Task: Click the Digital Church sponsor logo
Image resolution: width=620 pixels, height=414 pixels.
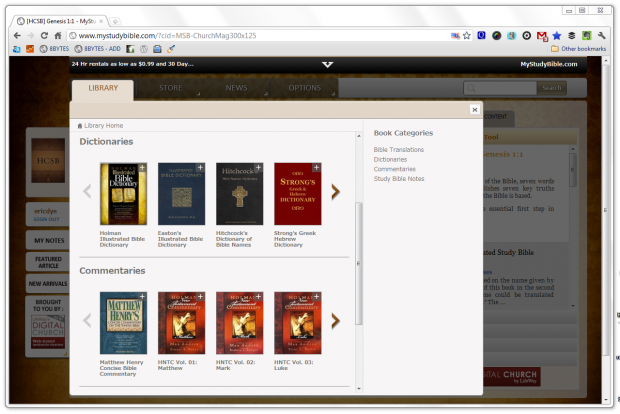Action: pyautogui.click(x=48, y=331)
